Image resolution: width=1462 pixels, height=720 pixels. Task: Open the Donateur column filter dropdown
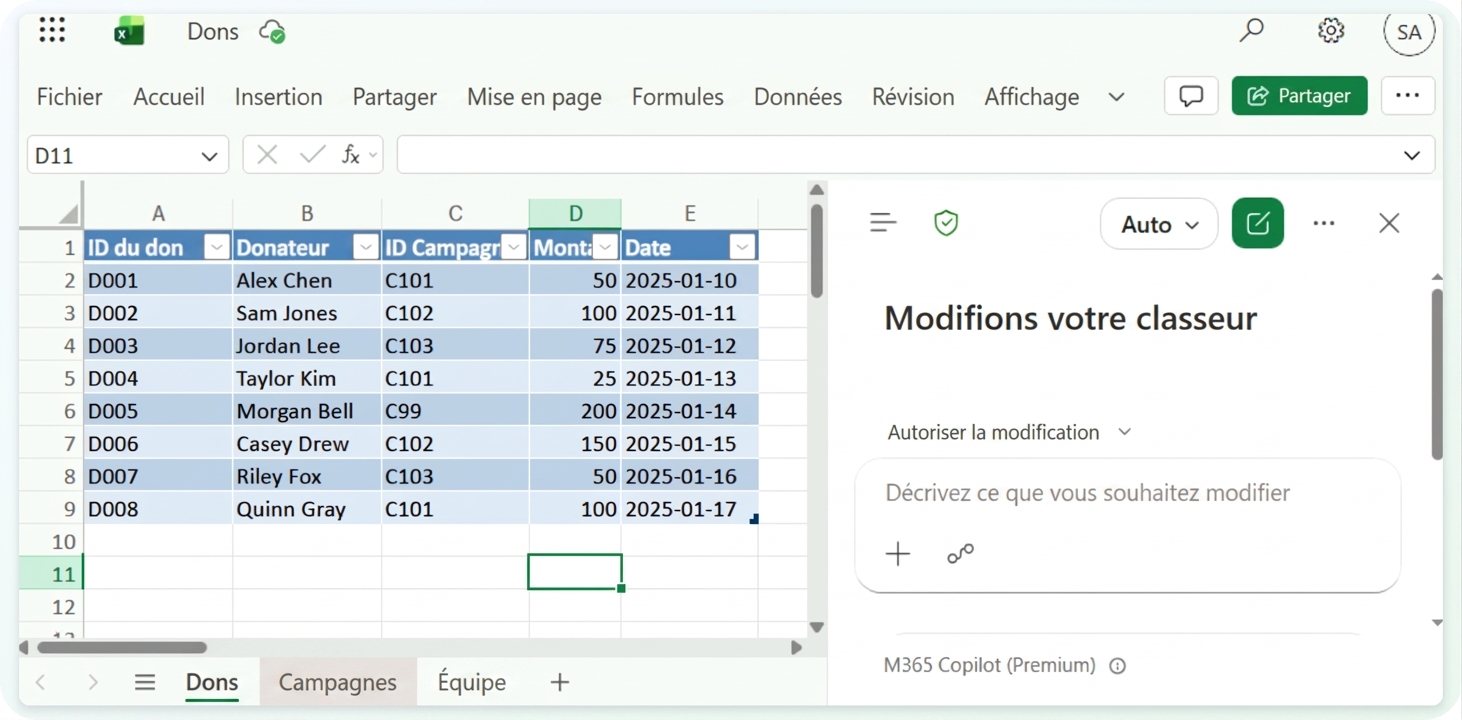click(366, 247)
